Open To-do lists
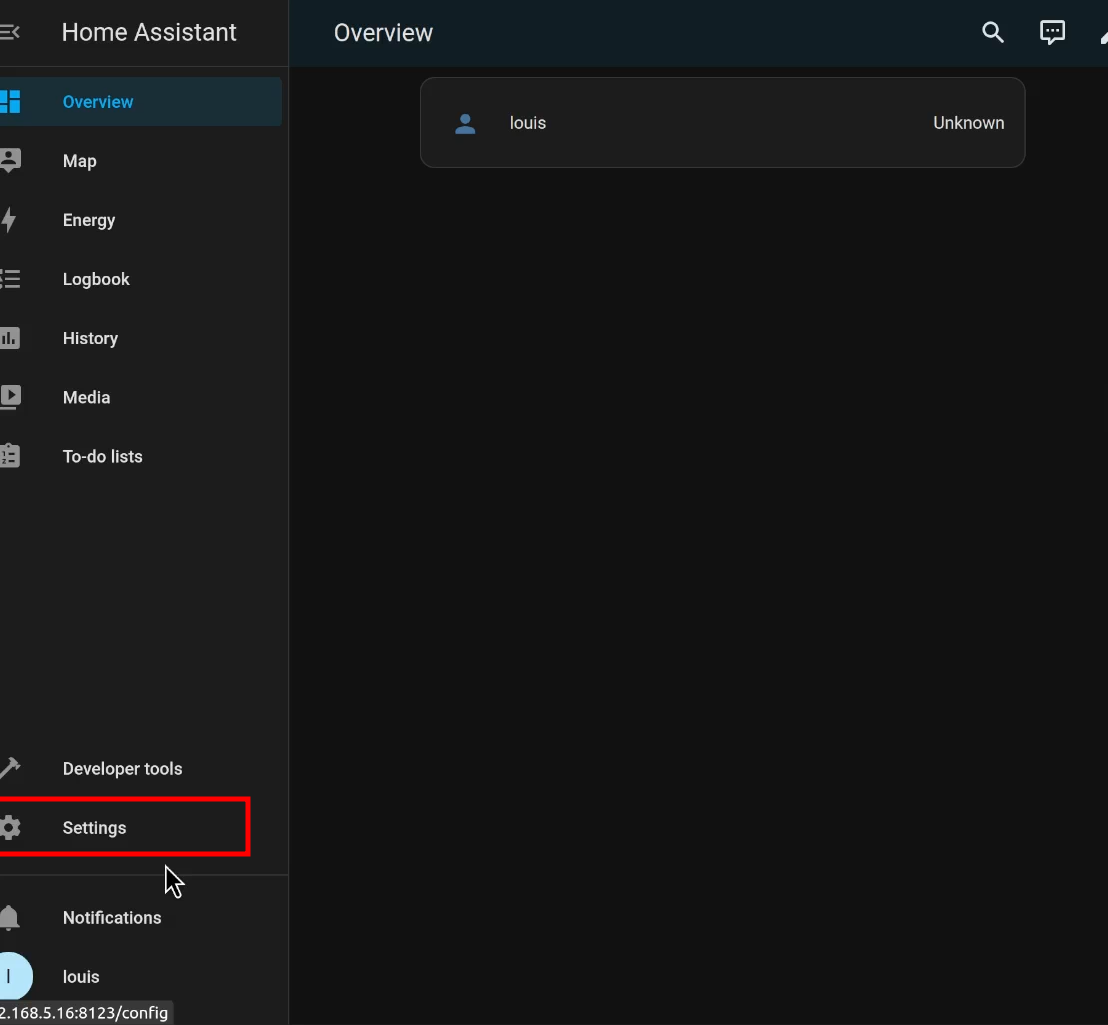 pos(141,456)
